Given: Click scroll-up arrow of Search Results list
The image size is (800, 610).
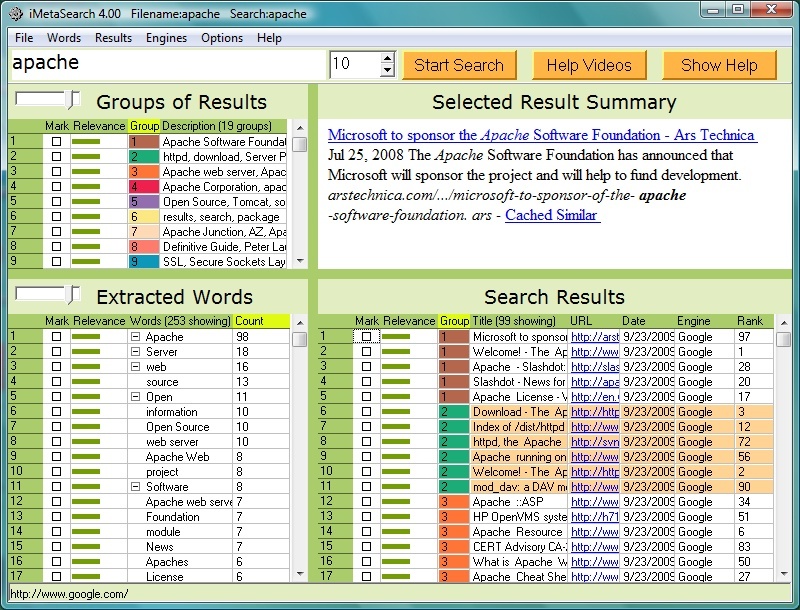Looking at the screenshot, I should pyautogui.click(x=784, y=323).
